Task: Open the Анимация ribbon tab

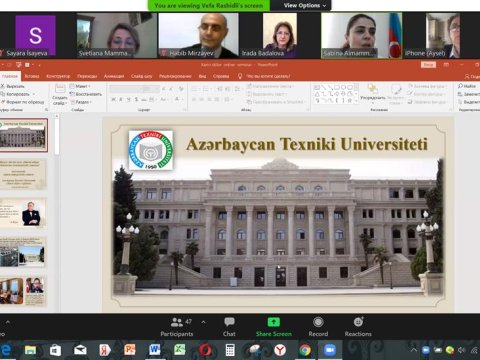Action: pos(114,76)
